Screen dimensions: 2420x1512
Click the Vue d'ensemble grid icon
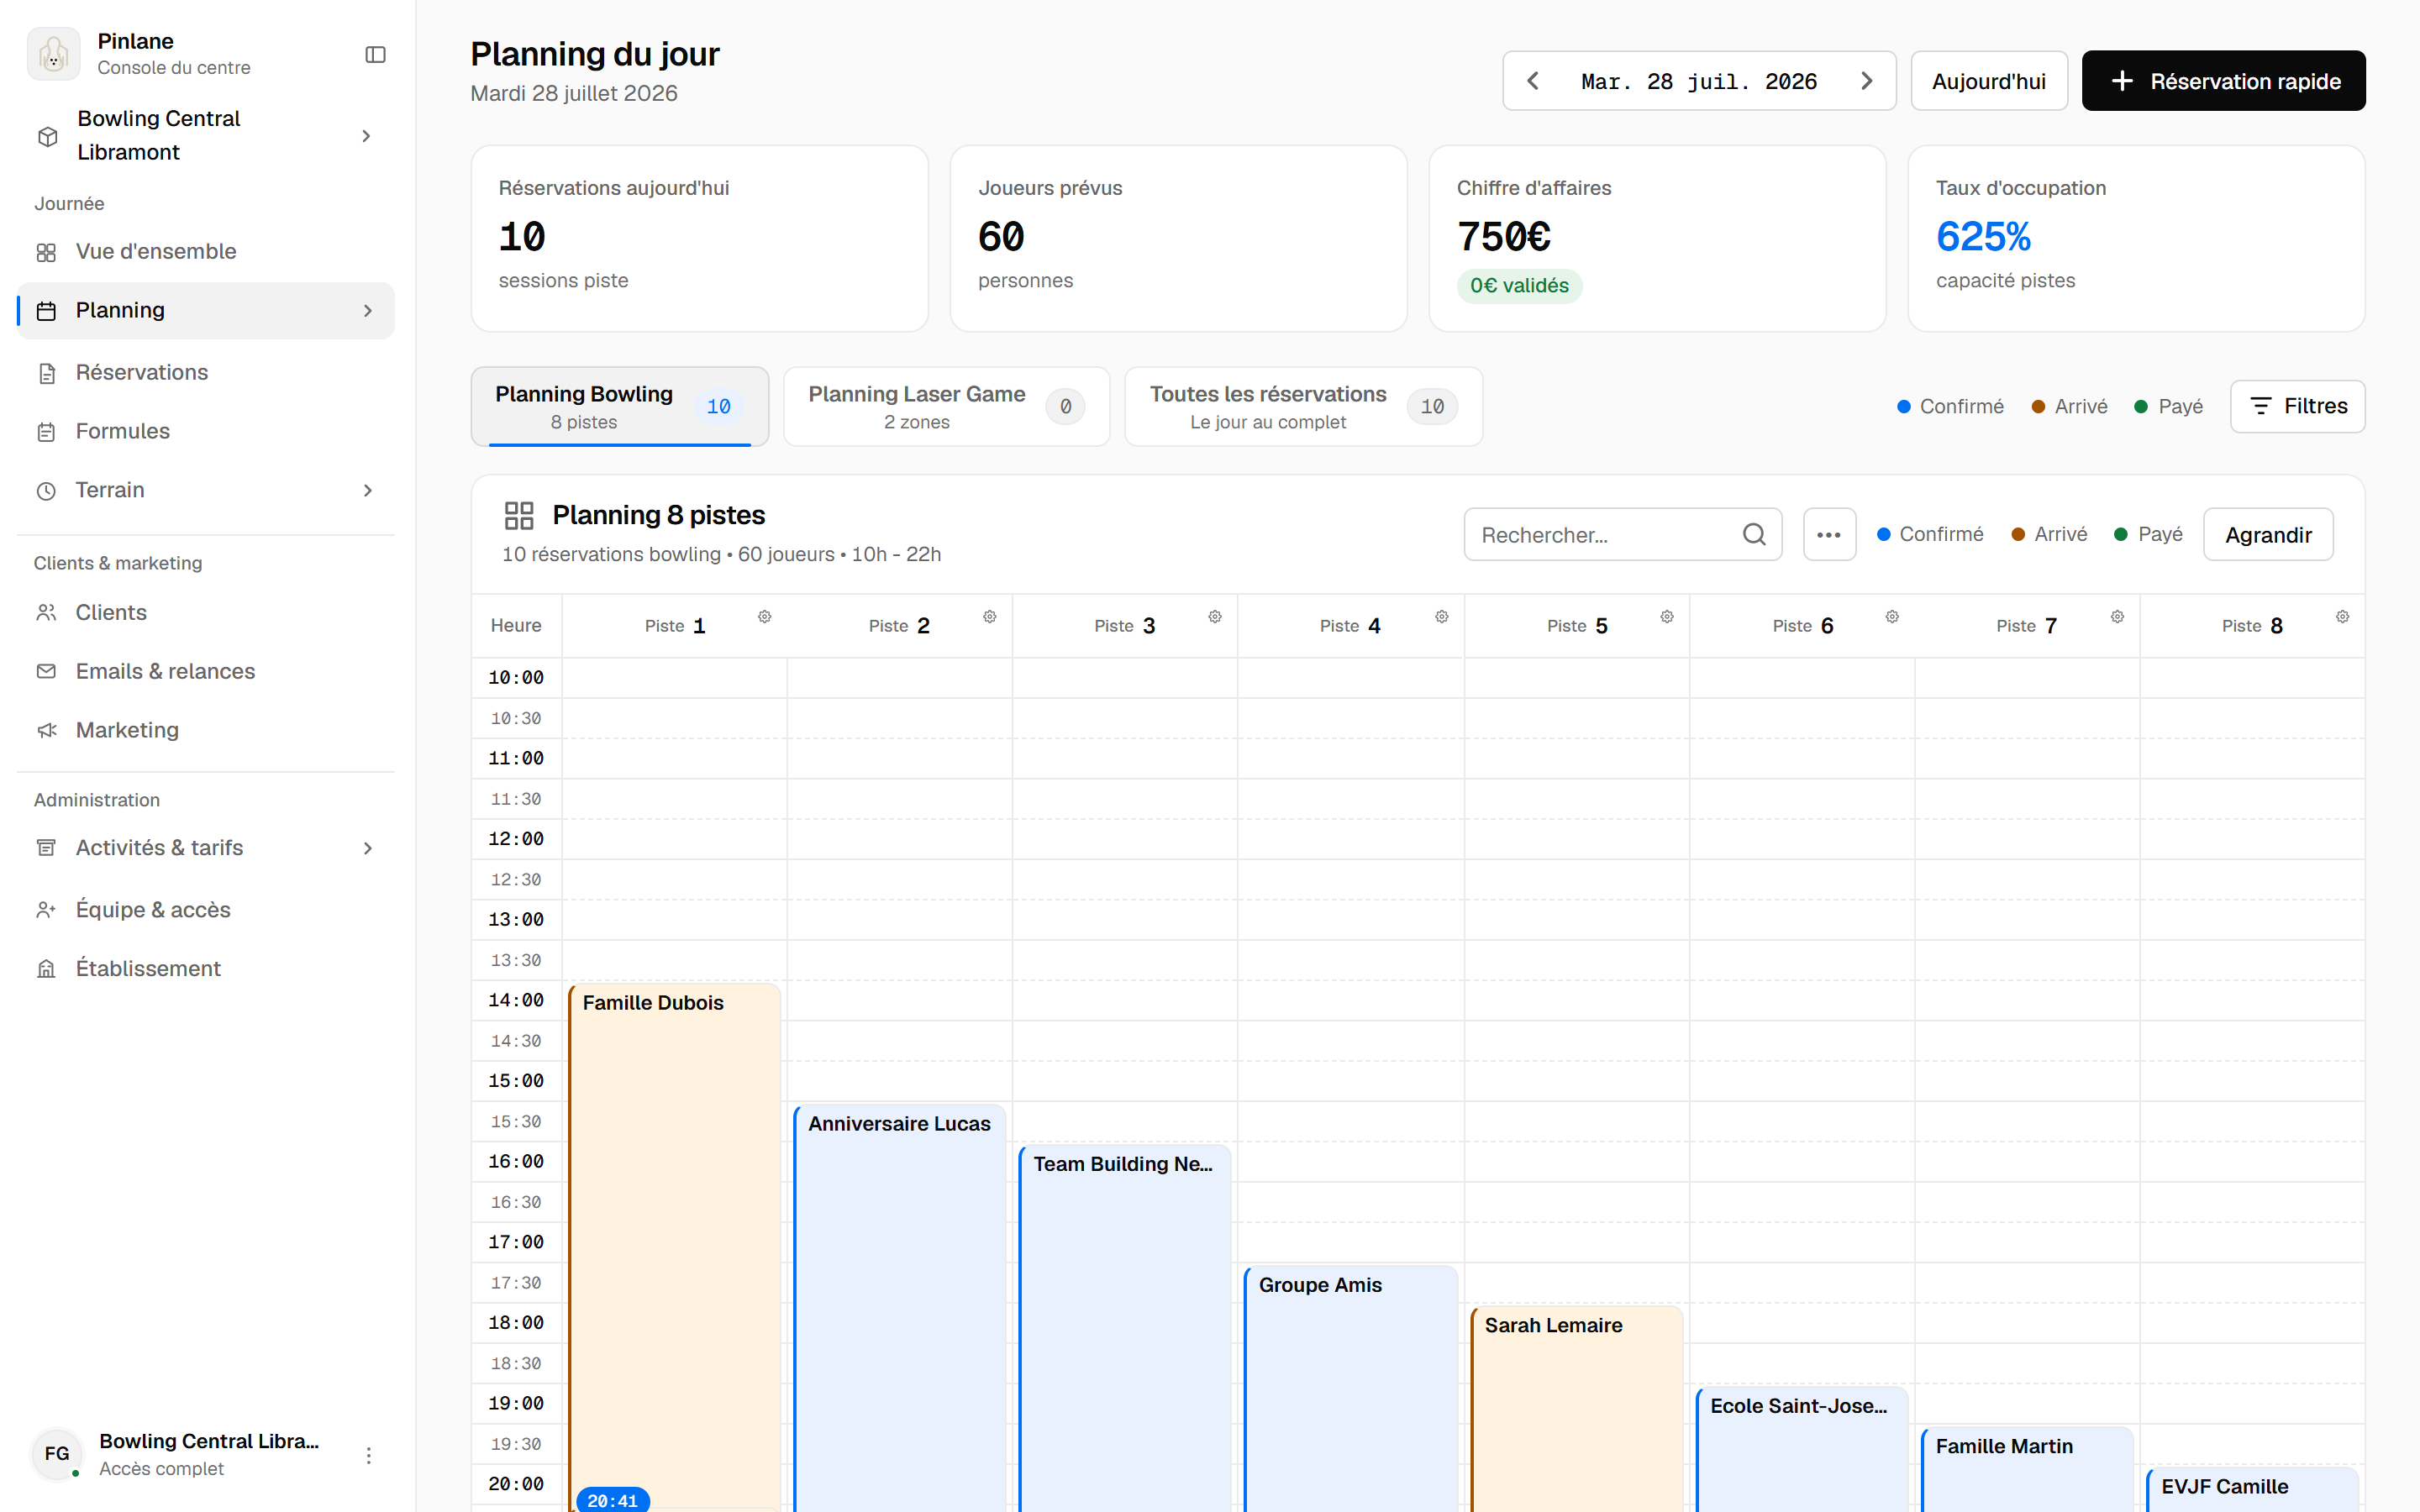pos(46,252)
